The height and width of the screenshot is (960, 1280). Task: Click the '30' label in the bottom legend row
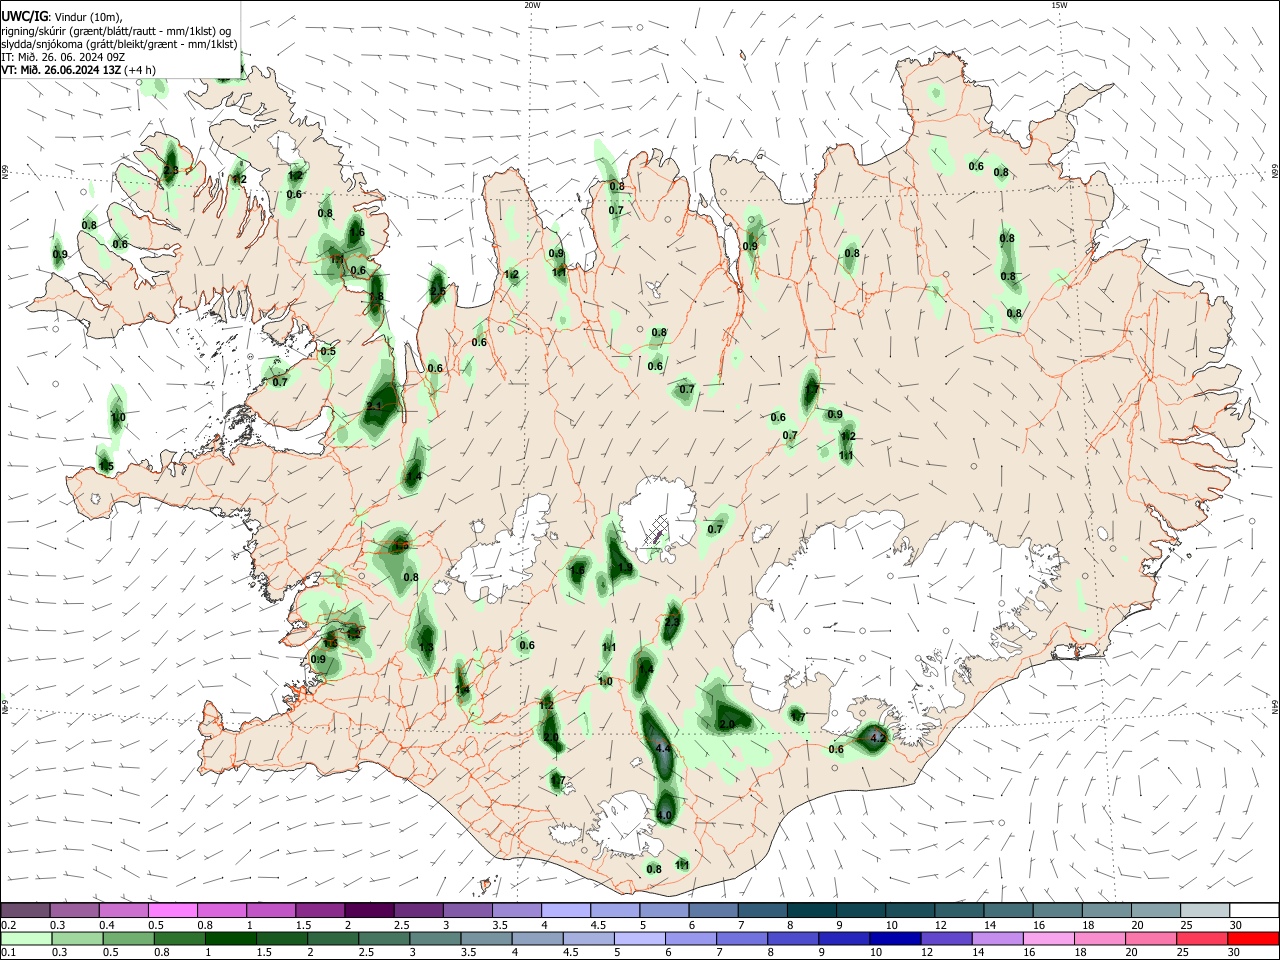[1233, 953]
